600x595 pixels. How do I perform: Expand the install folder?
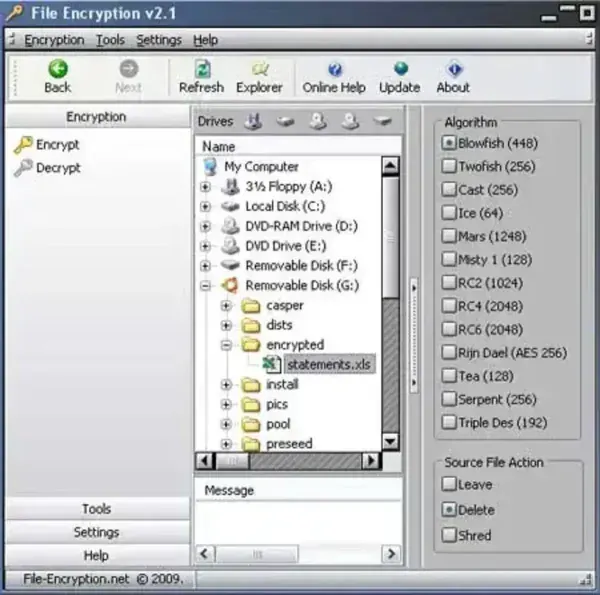(x=226, y=385)
